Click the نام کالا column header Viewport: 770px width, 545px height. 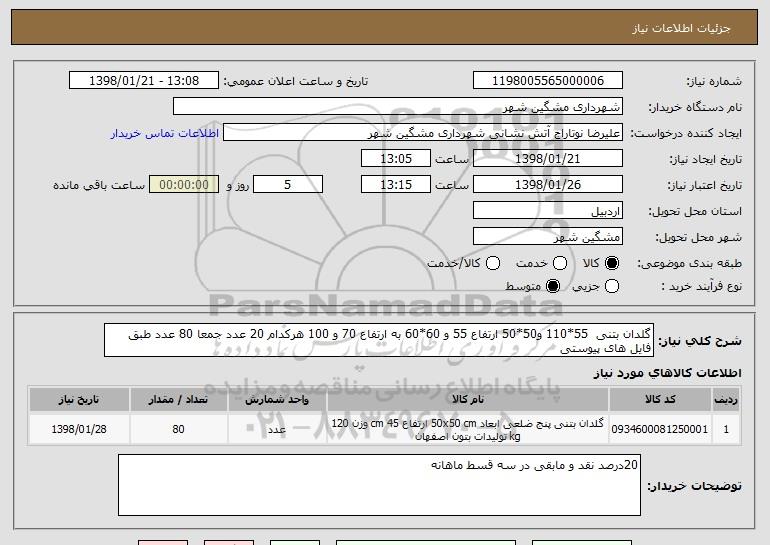[x=468, y=400]
